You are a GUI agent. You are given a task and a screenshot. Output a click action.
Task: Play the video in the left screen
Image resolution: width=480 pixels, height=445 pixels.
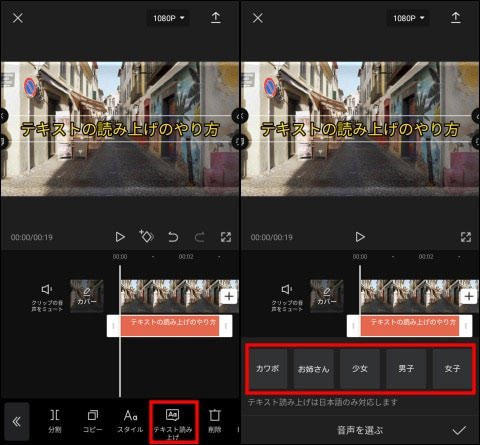point(120,237)
